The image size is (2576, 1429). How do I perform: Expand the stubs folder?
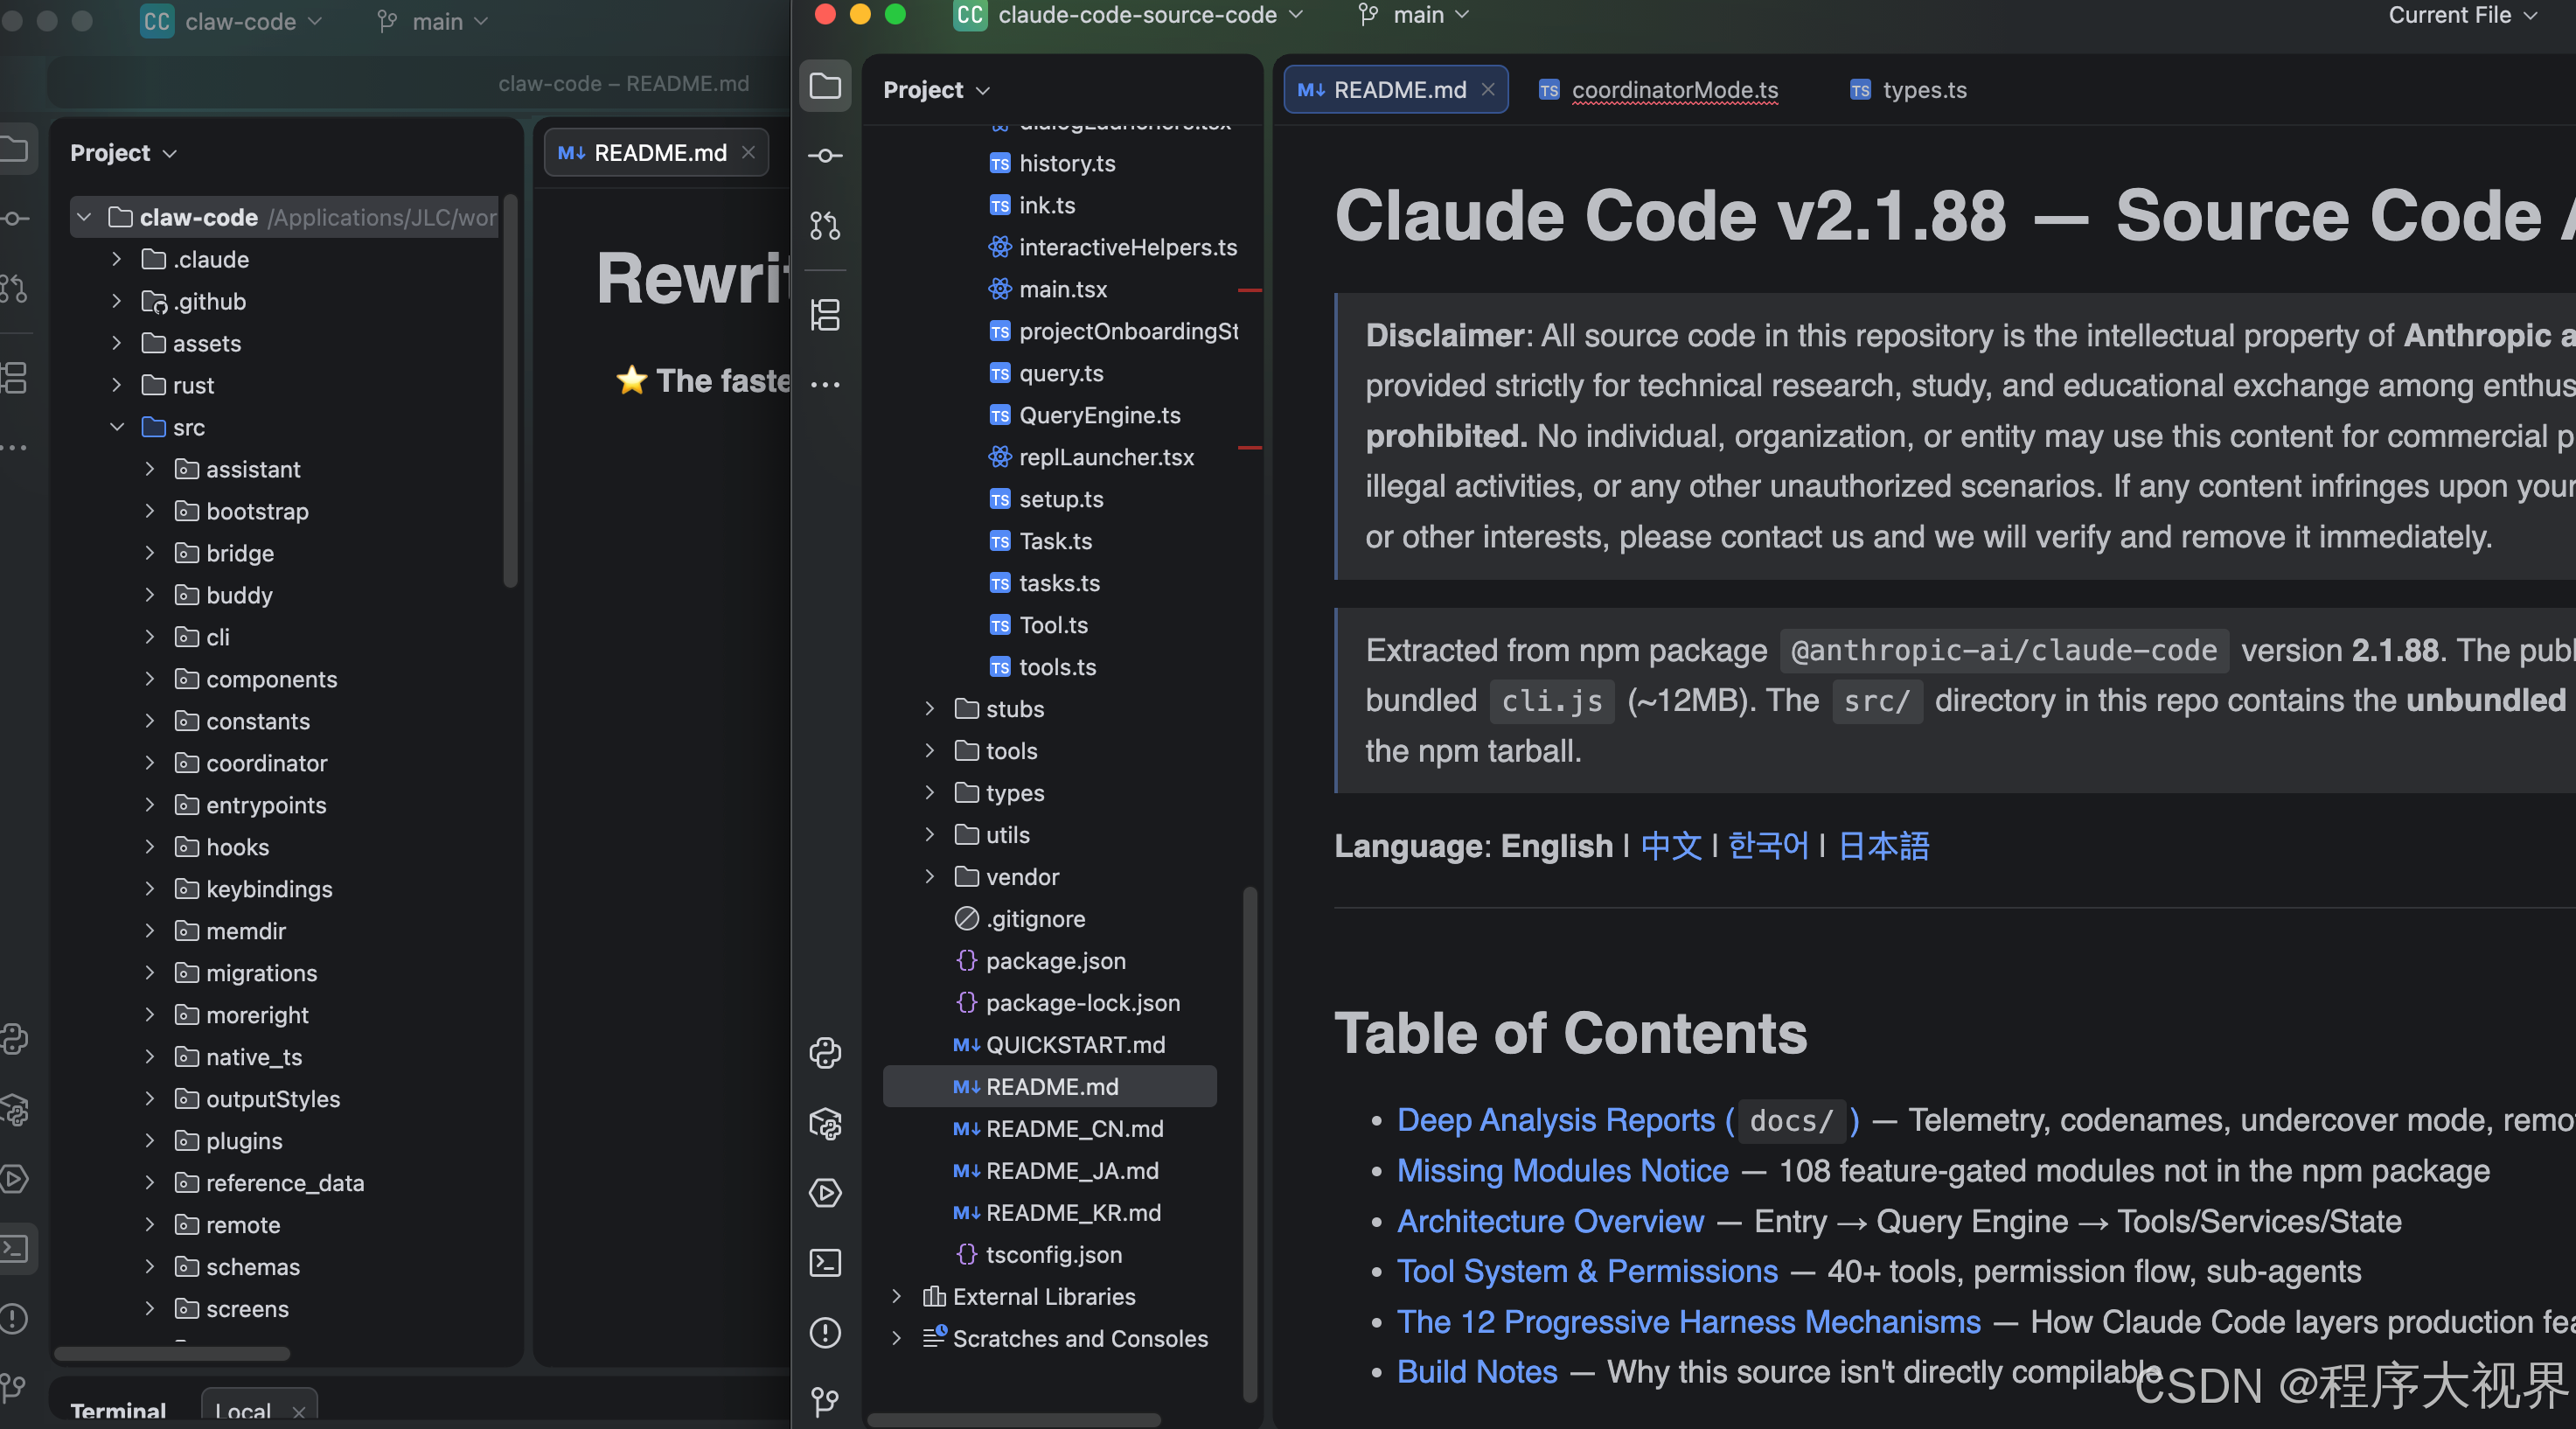click(x=929, y=709)
